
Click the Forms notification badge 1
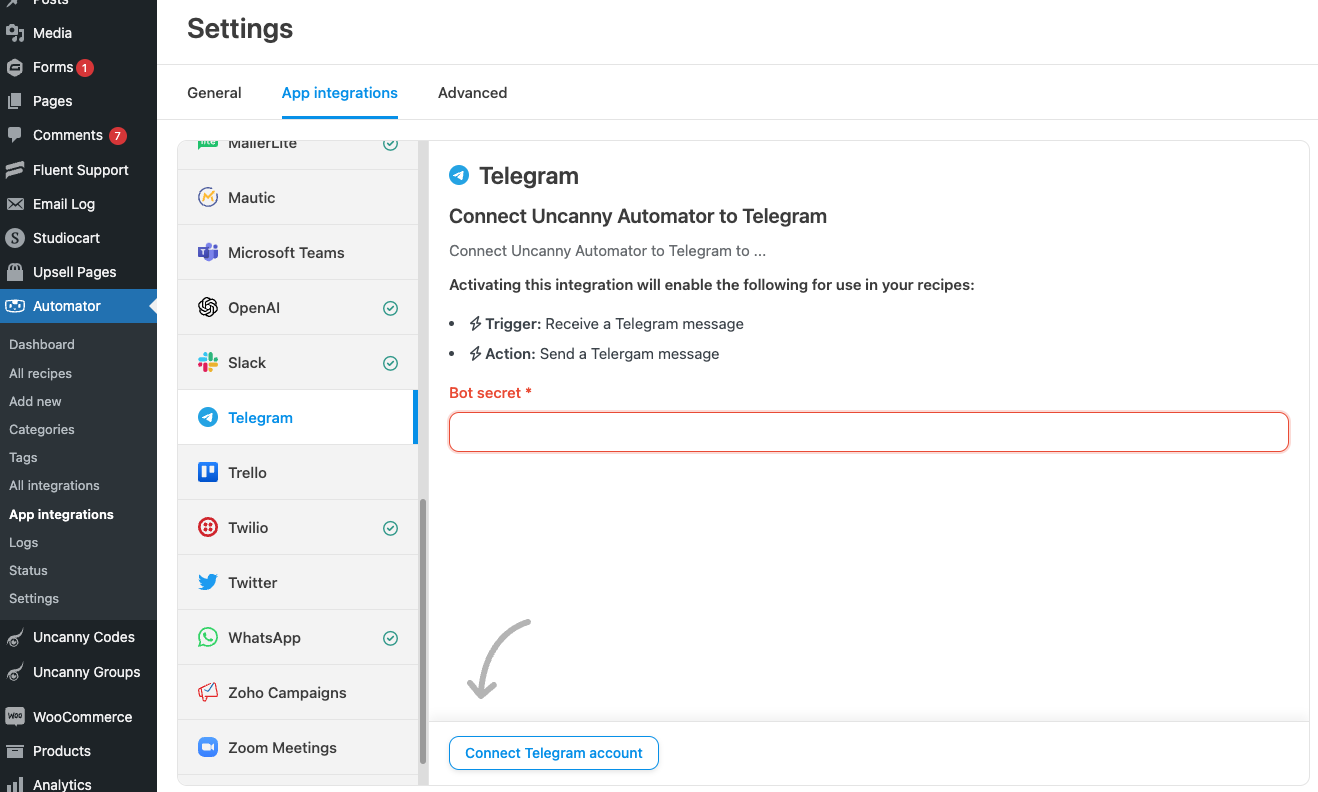[x=85, y=68]
